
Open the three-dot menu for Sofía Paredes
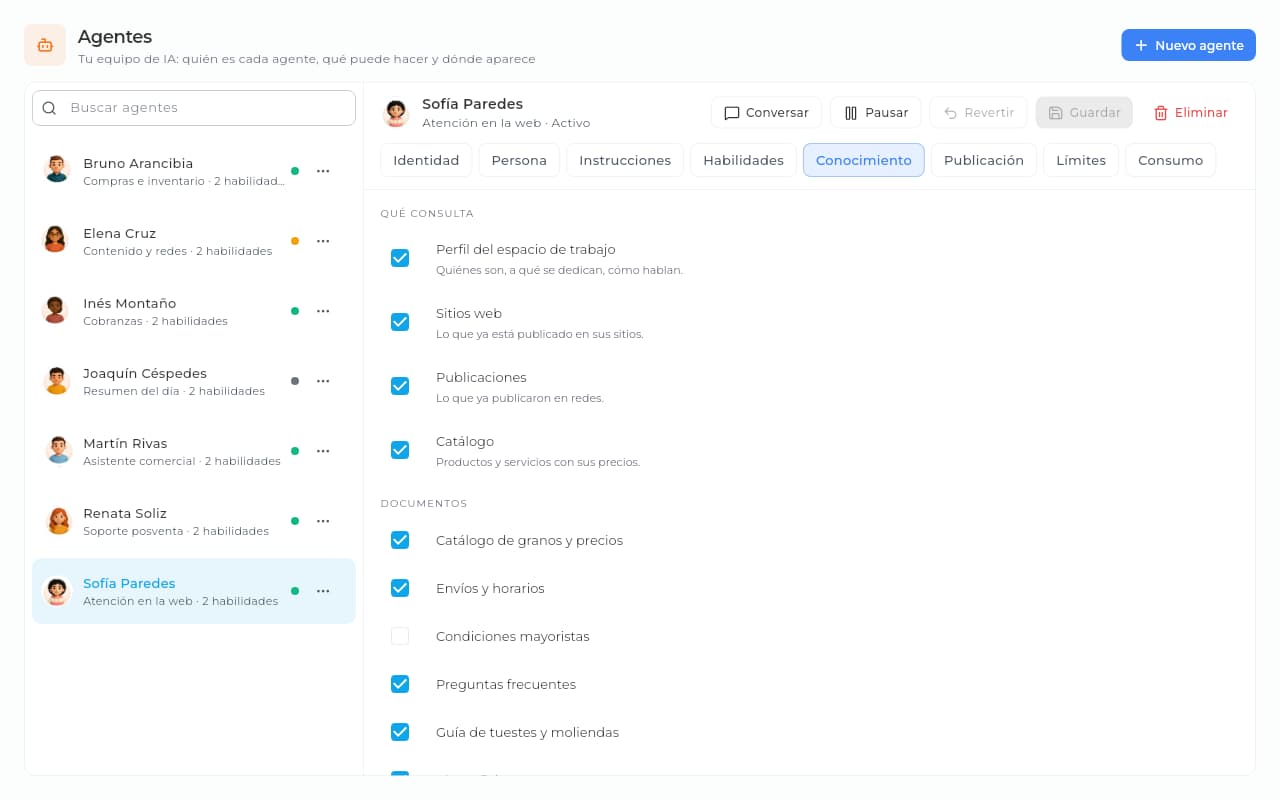[323, 591]
